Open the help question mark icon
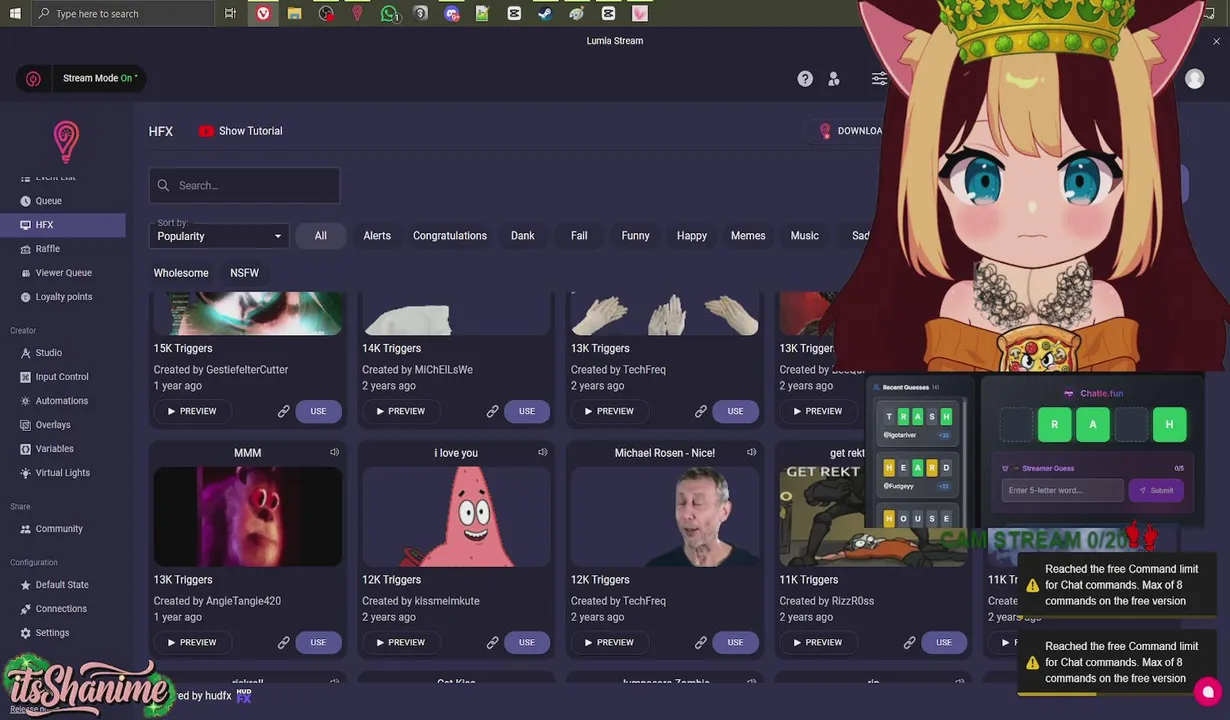The height and width of the screenshot is (720, 1230). (x=805, y=79)
